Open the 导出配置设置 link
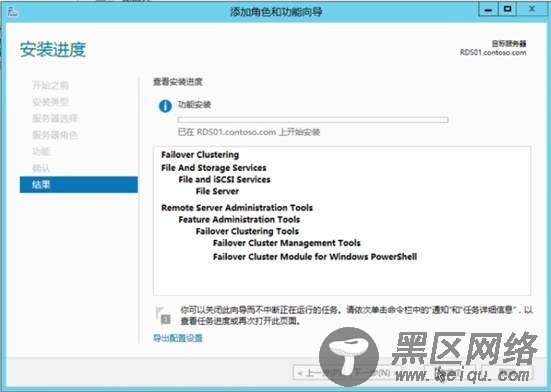Viewport: 551px width, 392px height. pyautogui.click(x=178, y=338)
